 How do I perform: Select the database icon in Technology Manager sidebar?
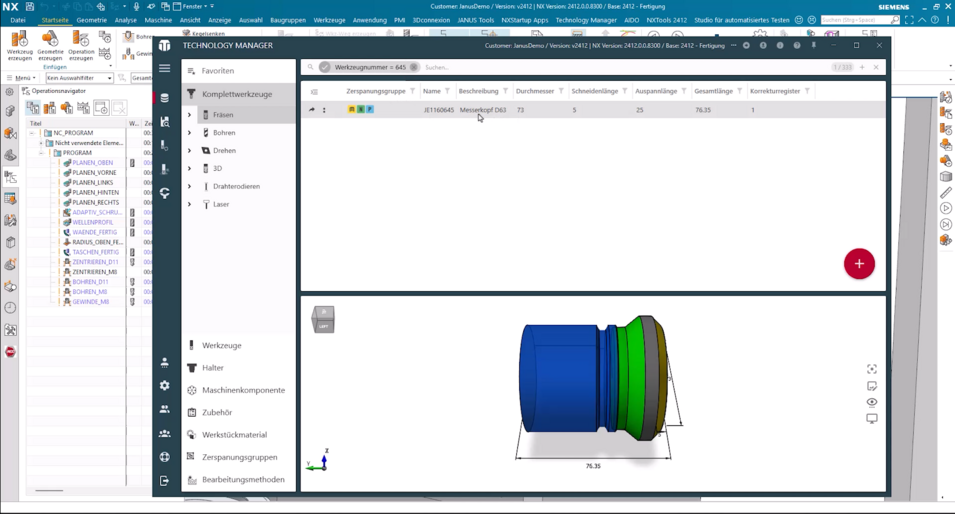tap(164, 97)
